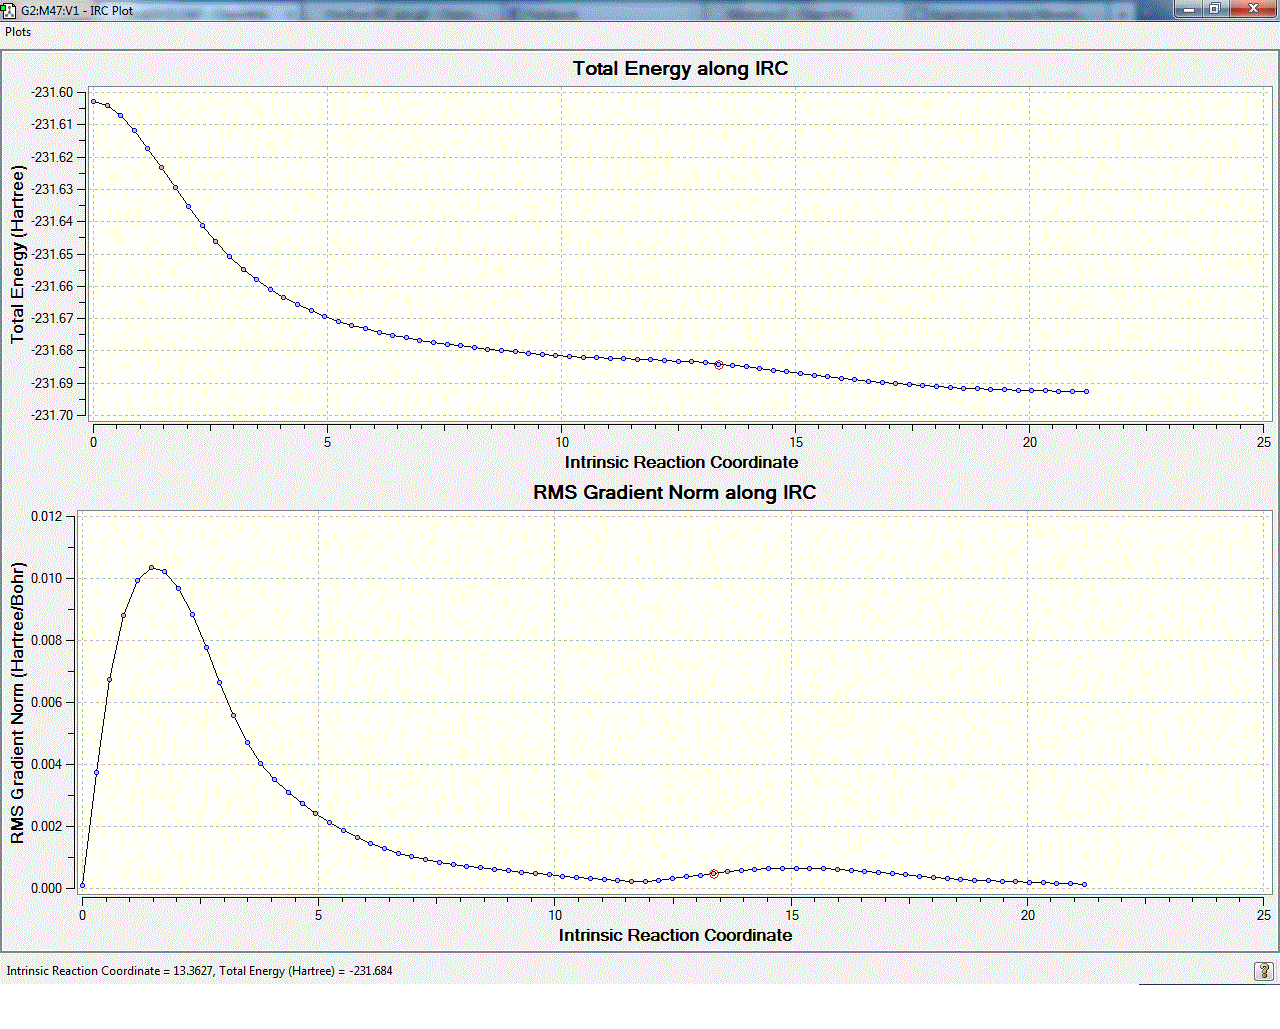Click the "RMS Gradient Norm (Hartree/Bohr)" axis label
Viewport: 1280px width, 1029px height.
17,703
